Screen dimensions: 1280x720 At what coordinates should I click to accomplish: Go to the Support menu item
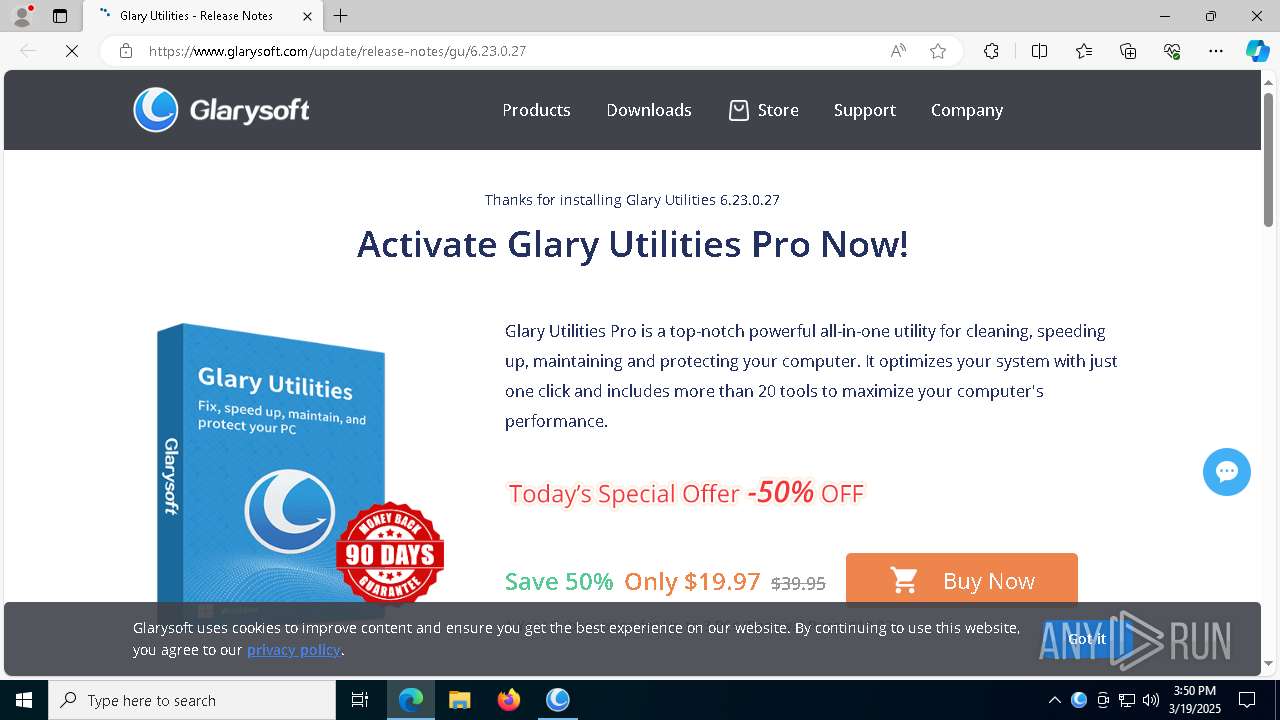tap(865, 110)
